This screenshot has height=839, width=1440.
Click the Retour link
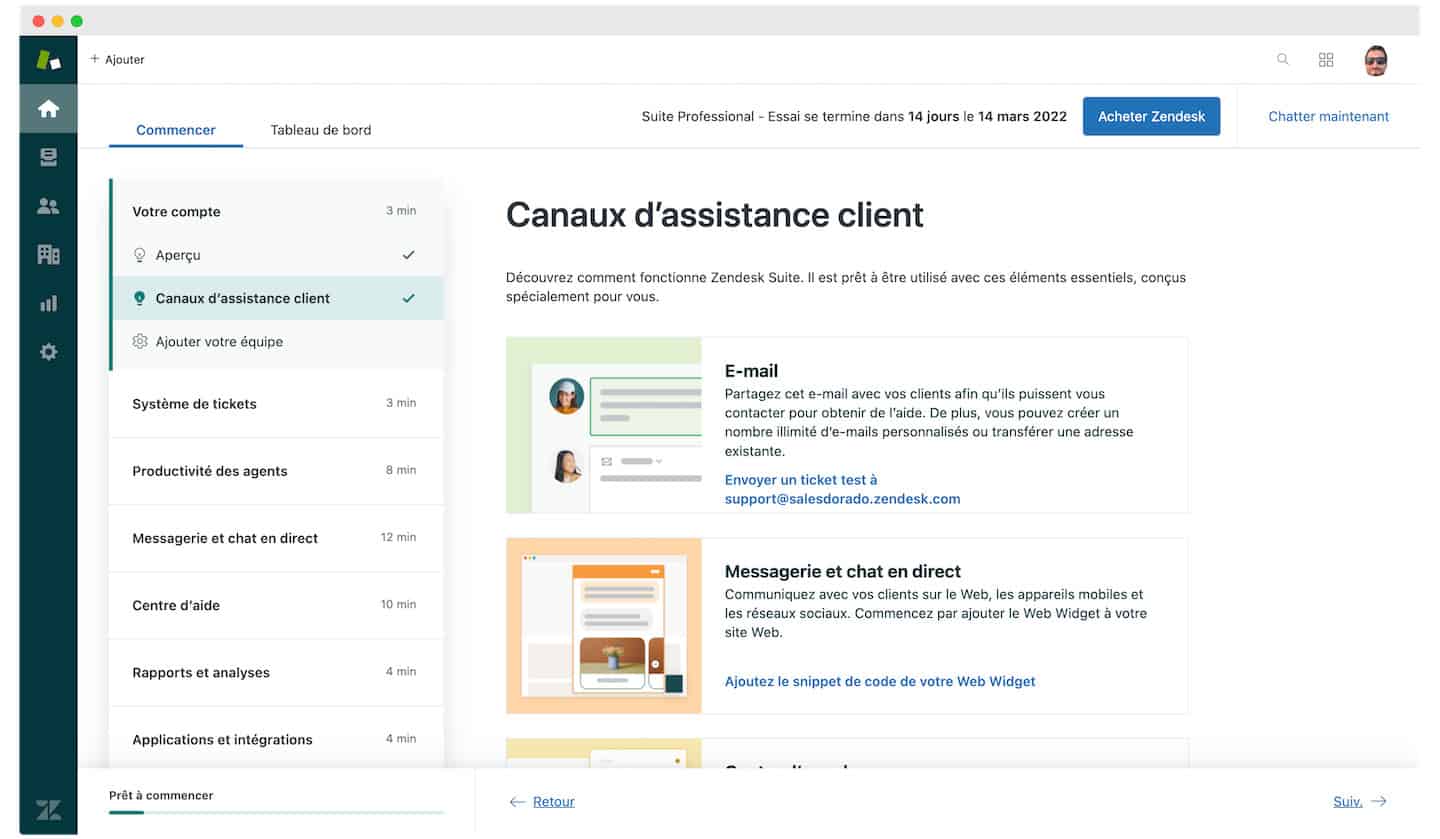(x=554, y=801)
